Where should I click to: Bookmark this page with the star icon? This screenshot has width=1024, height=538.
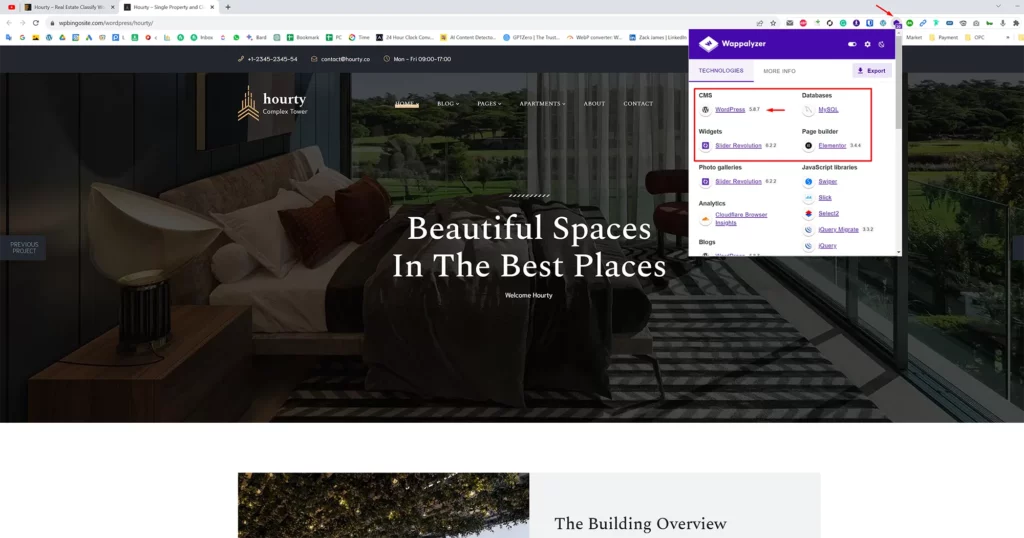773,23
